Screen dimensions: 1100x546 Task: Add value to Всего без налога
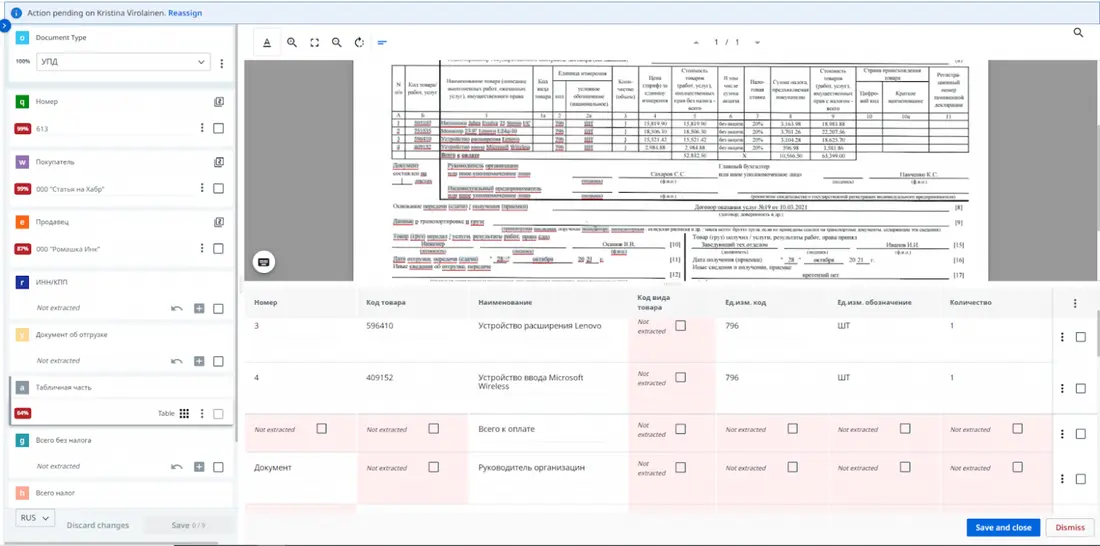199,467
